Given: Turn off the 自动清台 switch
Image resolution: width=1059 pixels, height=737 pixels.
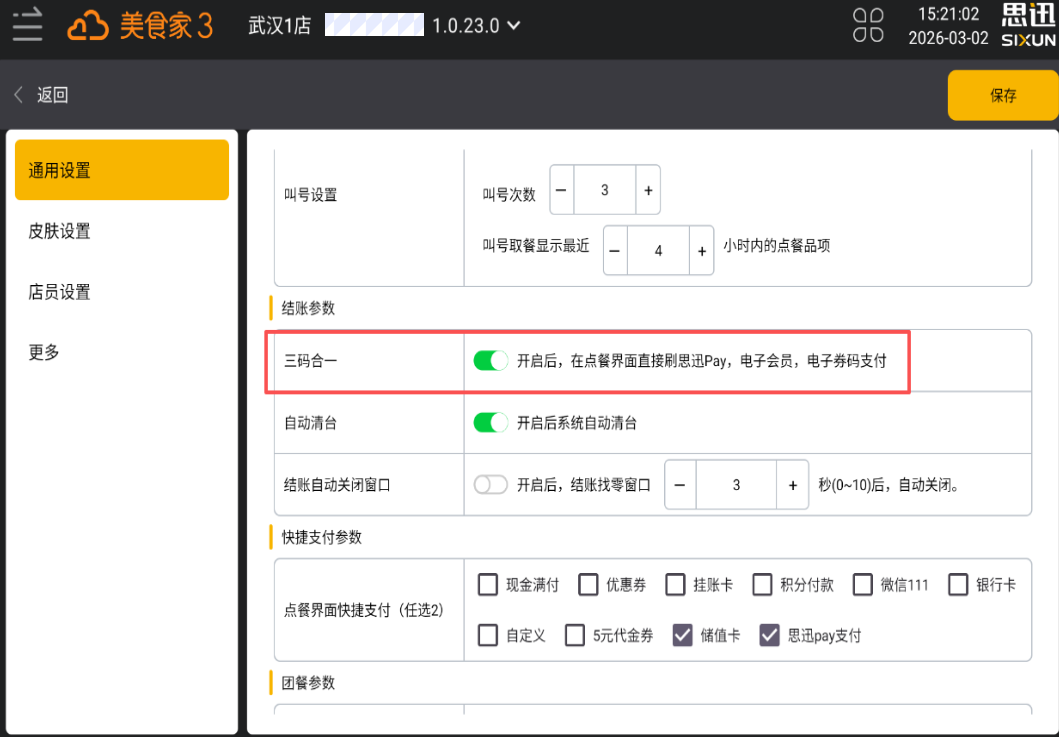Looking at the screenshot, I should tap(491, 423).
